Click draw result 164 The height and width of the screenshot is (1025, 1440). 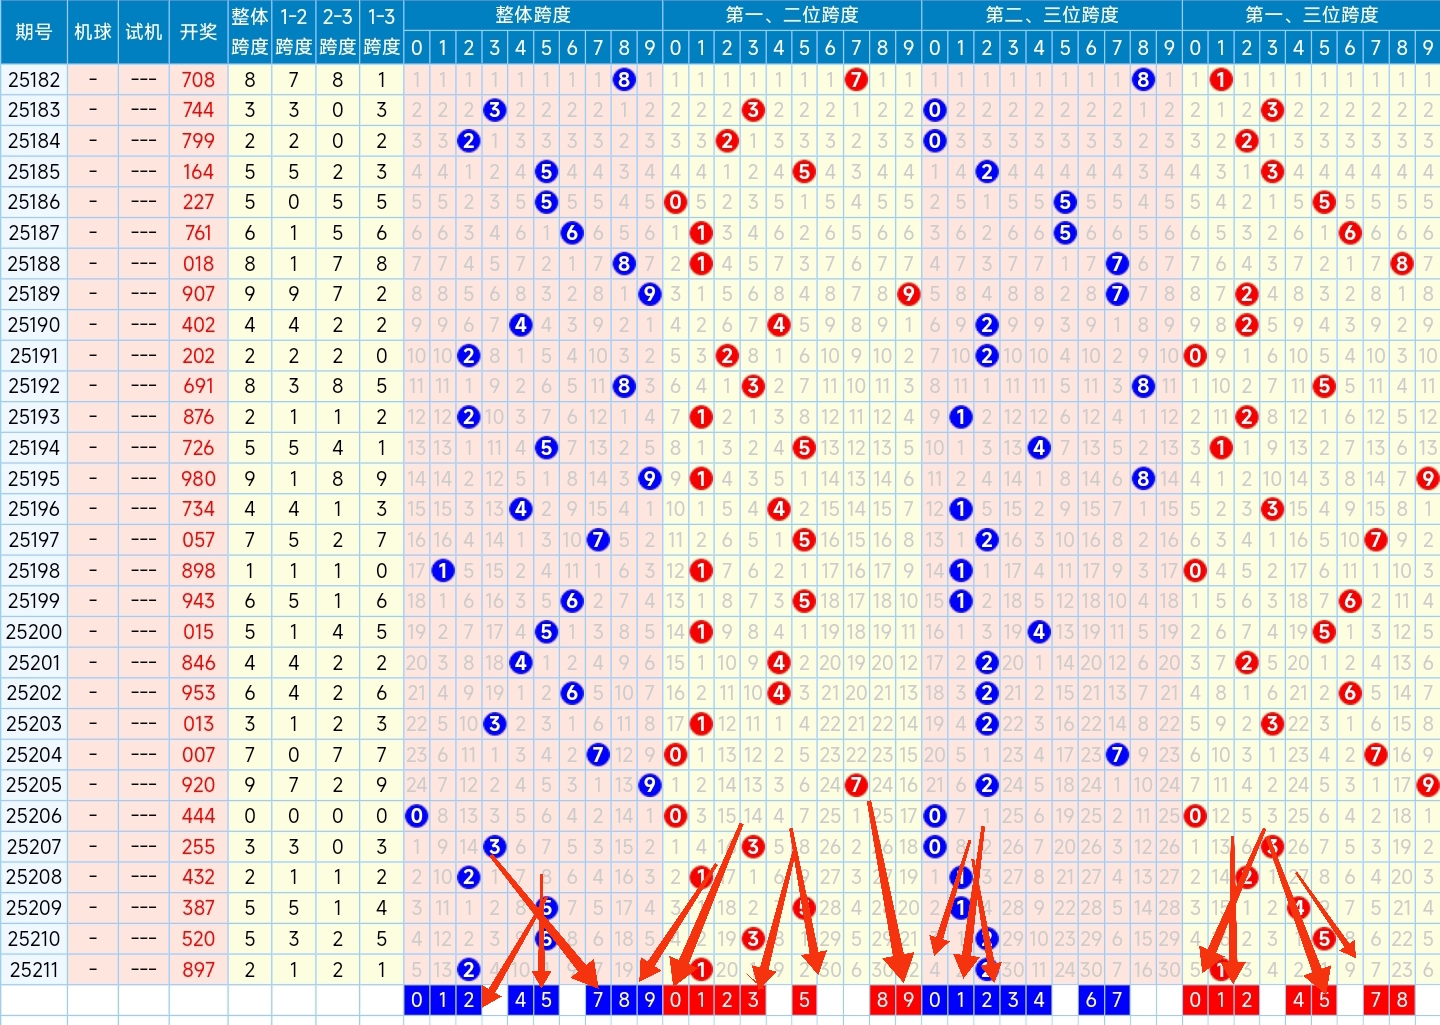click(x=198, y=172)
